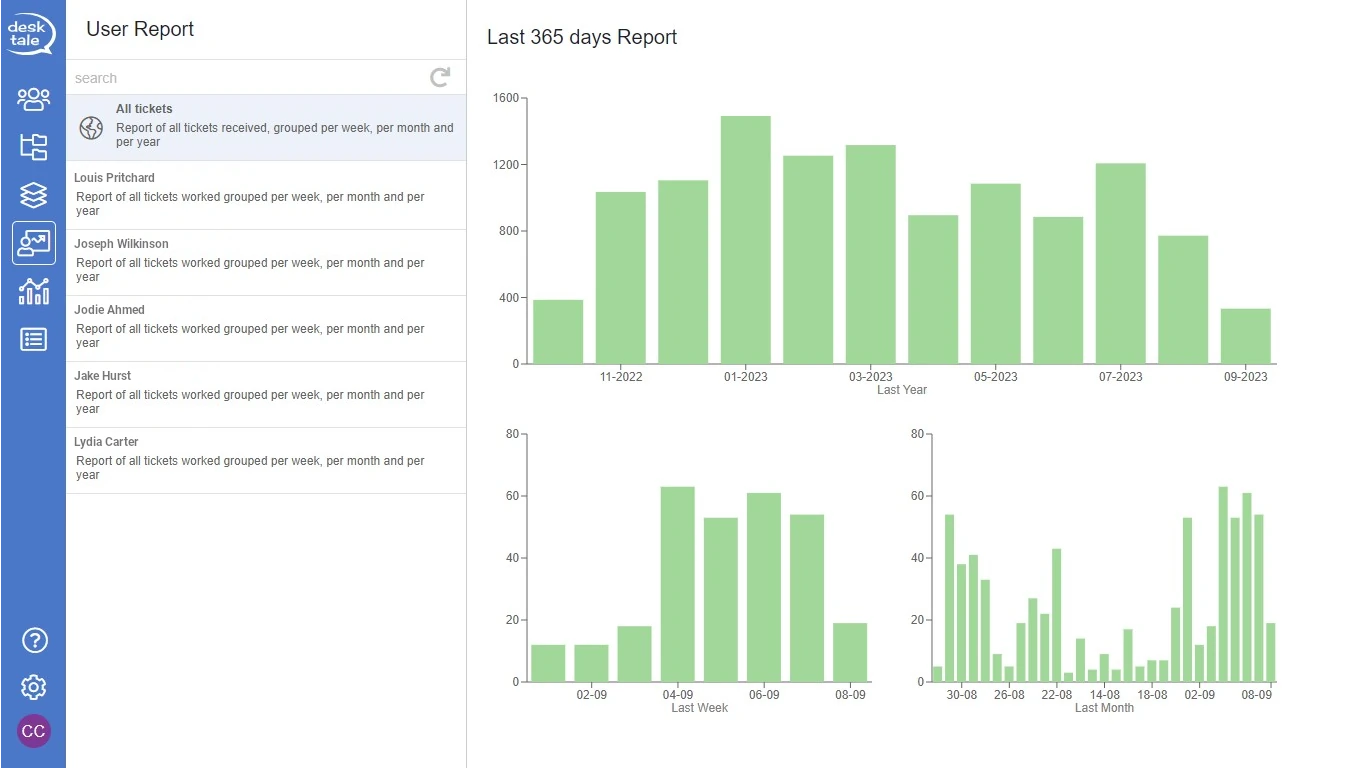Click the 'Last 365 days Report' heading
This screenshot has width=1366, height=768.
582,37
